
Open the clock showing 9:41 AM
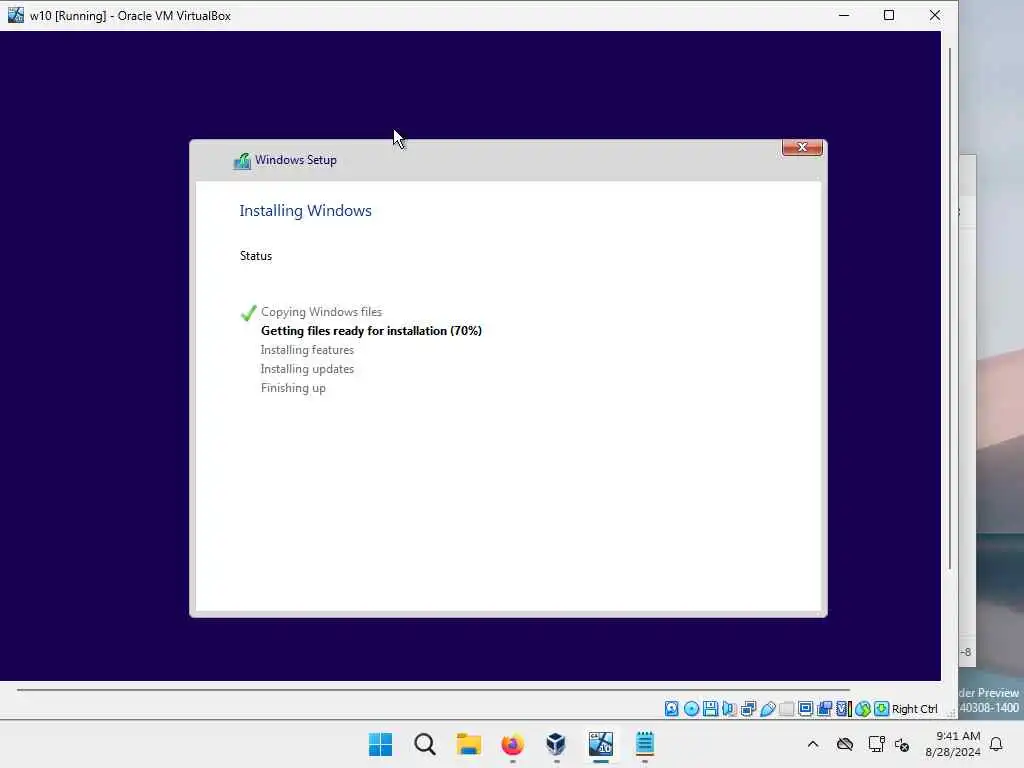953,744
